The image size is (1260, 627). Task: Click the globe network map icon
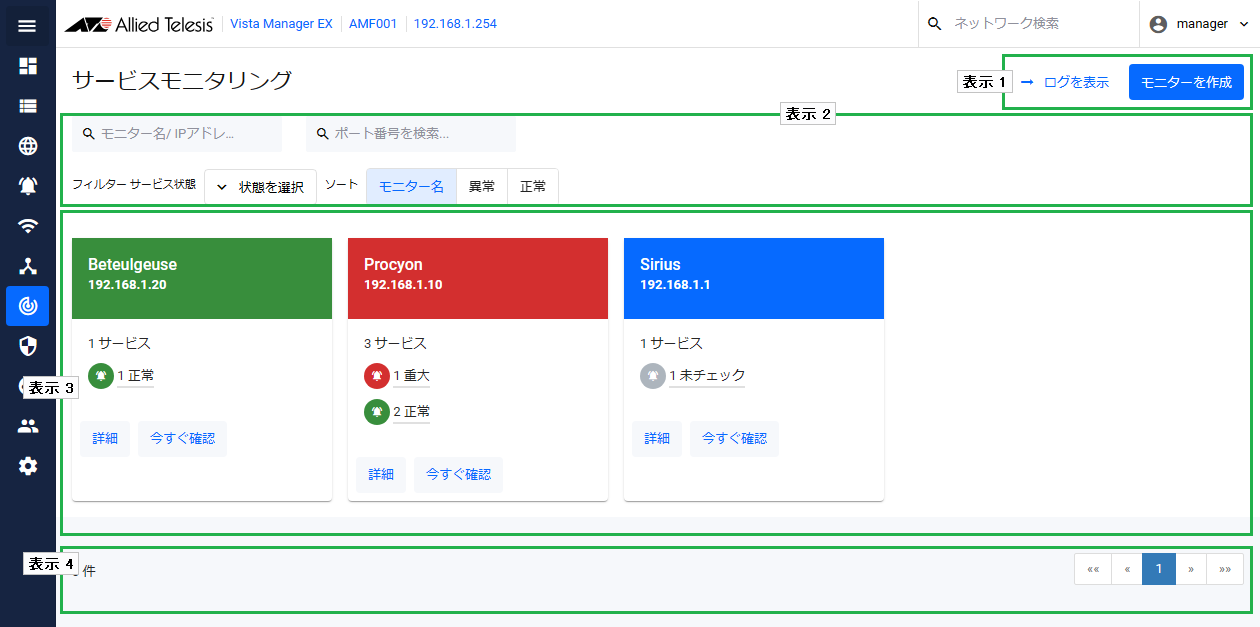[28, 146]
